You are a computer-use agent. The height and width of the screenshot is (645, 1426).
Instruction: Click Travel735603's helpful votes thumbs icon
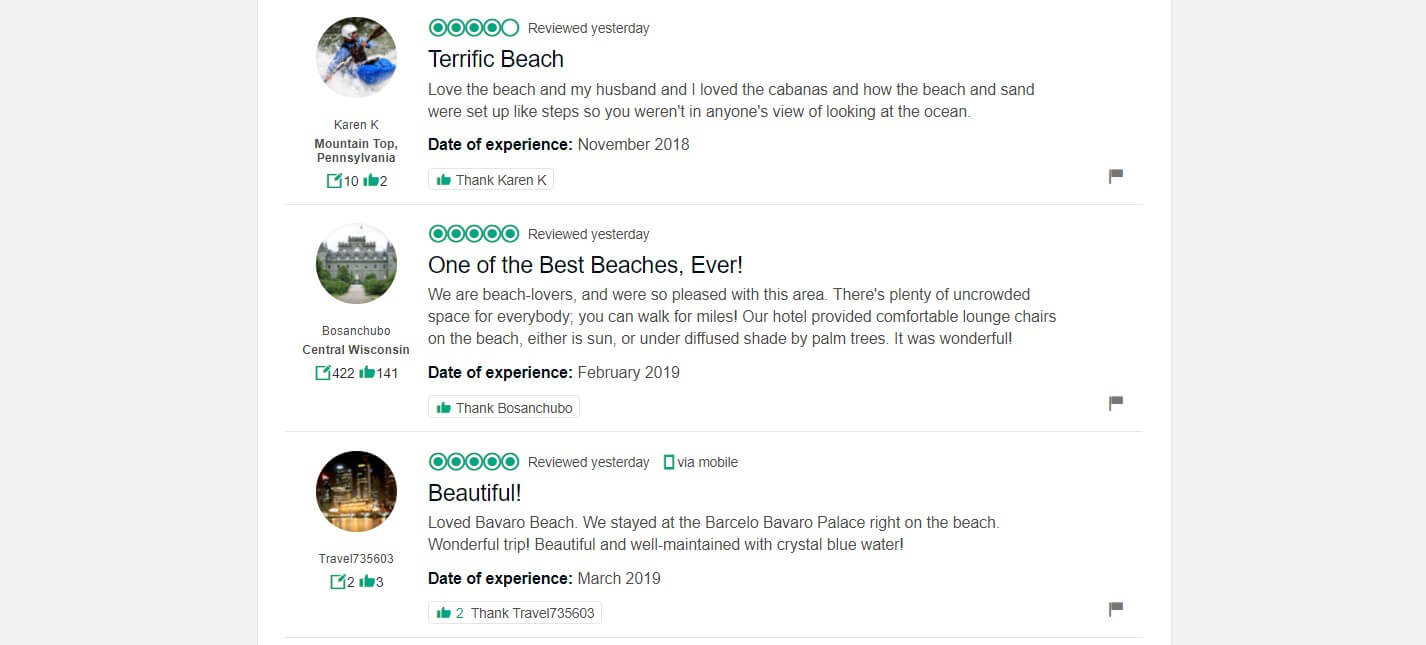pyautogui.click(x=367, y=582)
